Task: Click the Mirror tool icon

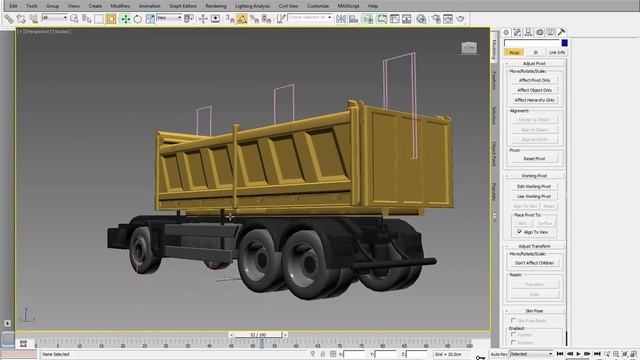Action: coord(341,19)
